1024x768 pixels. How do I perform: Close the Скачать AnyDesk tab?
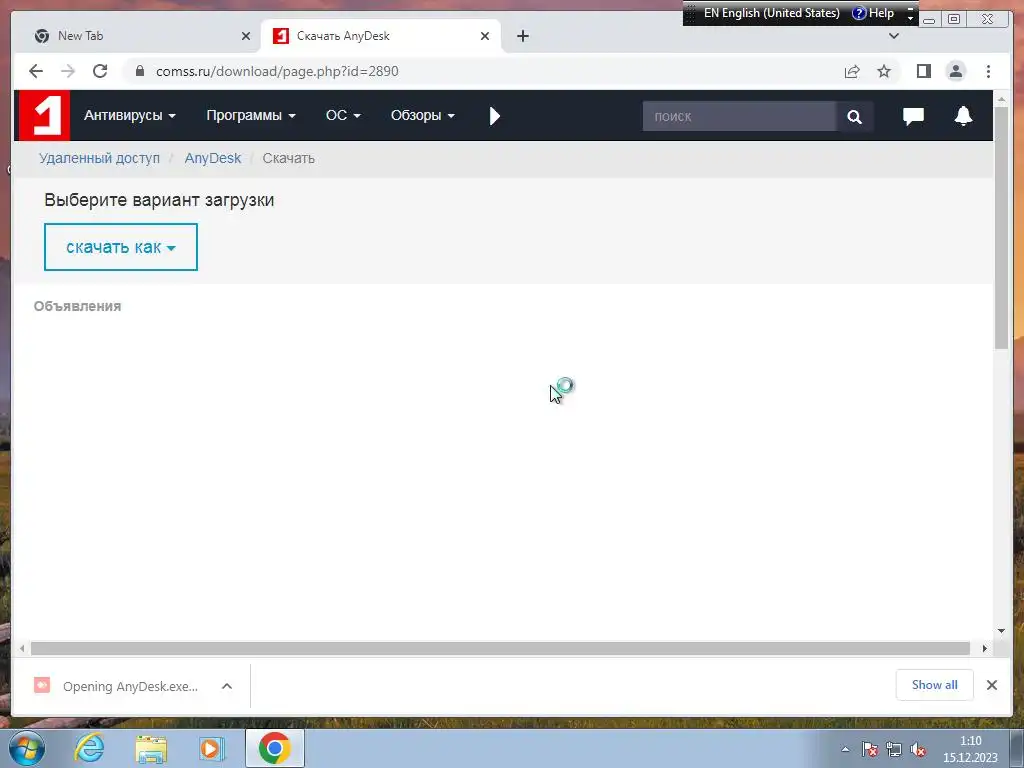[485, 36]
